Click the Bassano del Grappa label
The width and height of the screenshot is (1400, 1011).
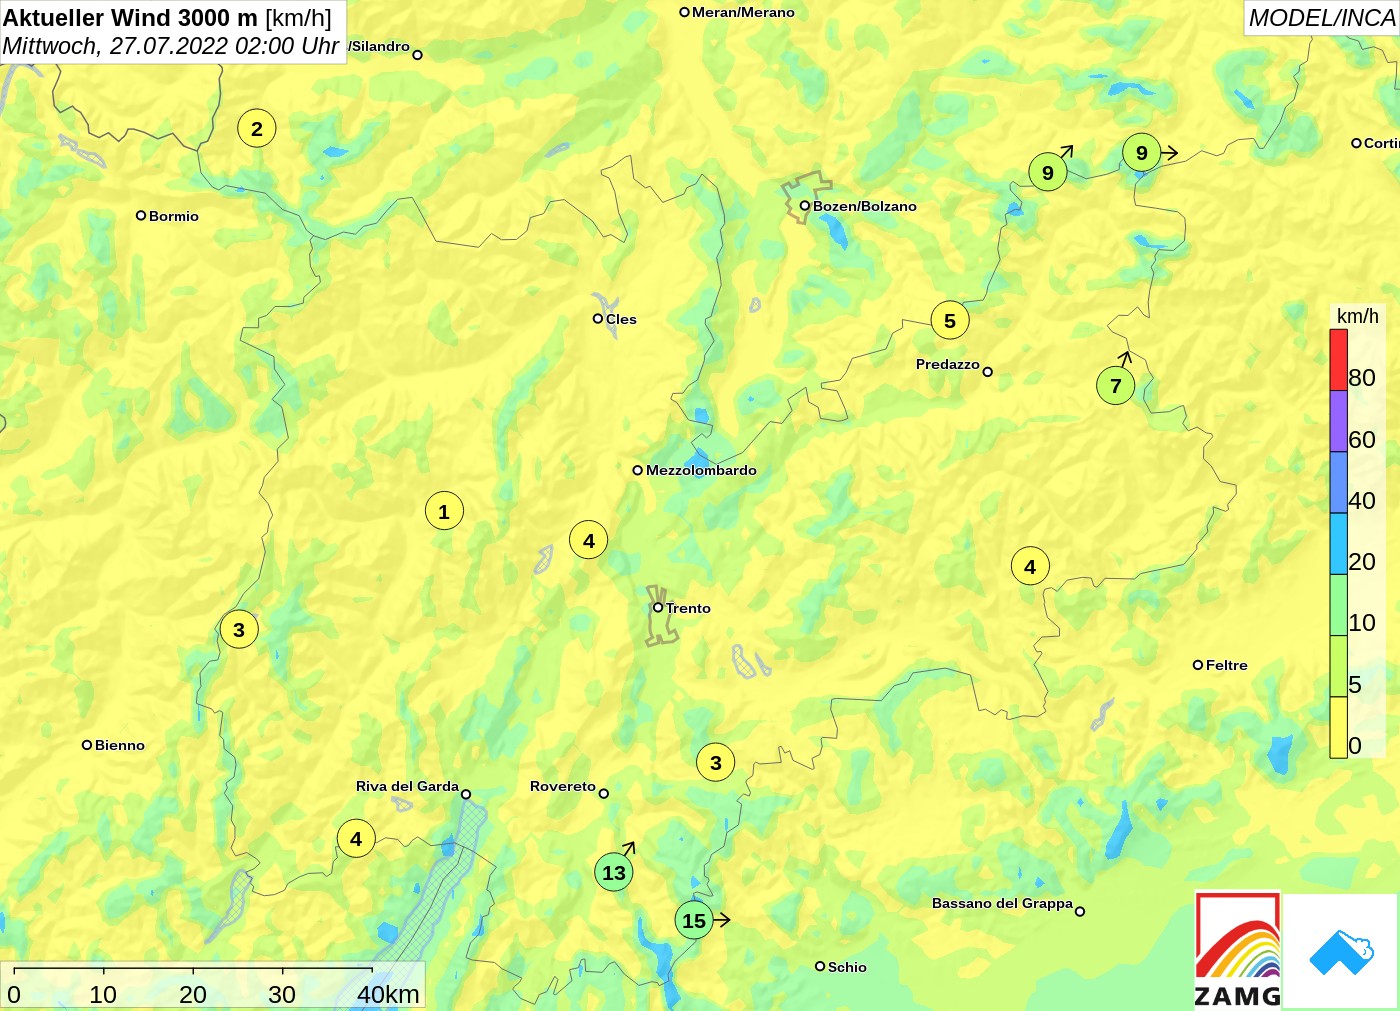[x=1002, y=903]
